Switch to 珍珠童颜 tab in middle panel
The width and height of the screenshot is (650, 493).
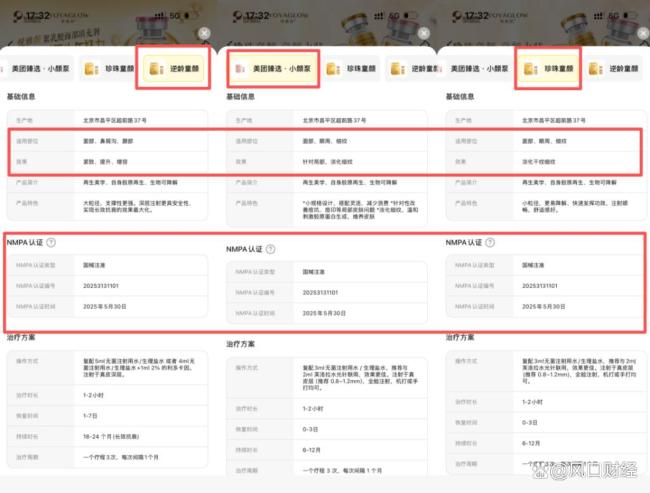(x=351, y=68)
